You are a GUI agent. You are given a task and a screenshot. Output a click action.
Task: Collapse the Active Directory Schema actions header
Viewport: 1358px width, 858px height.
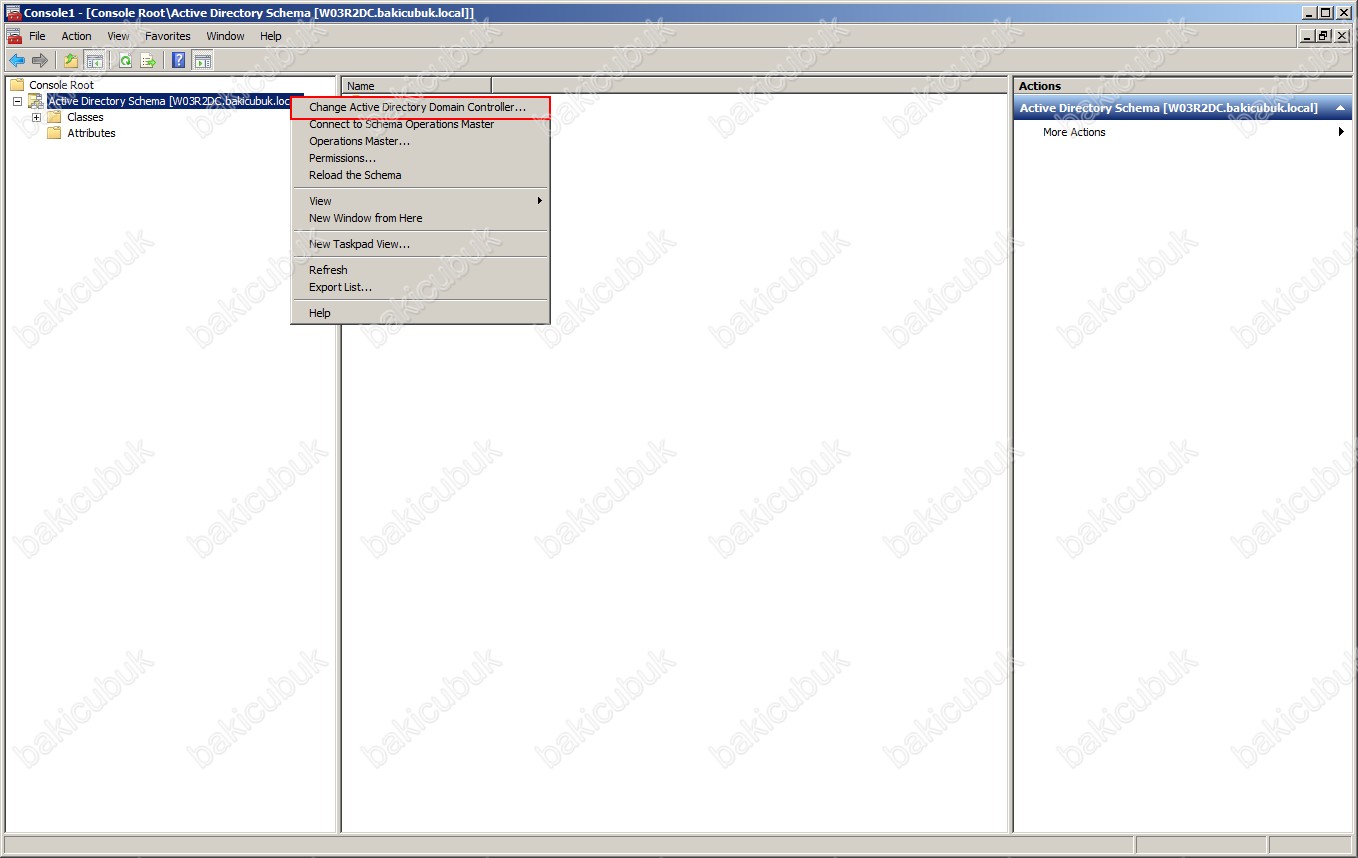click(1340, 108)
